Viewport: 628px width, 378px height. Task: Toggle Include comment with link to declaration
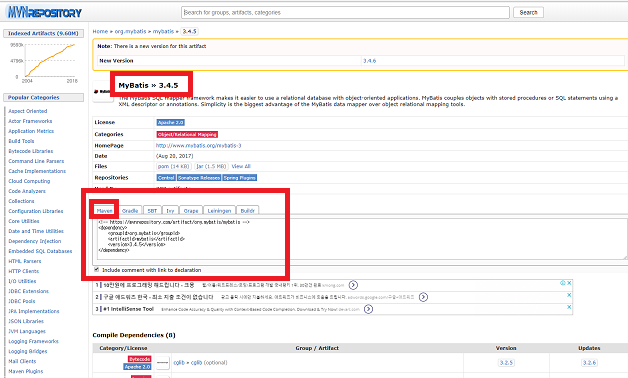click(97, 270)
